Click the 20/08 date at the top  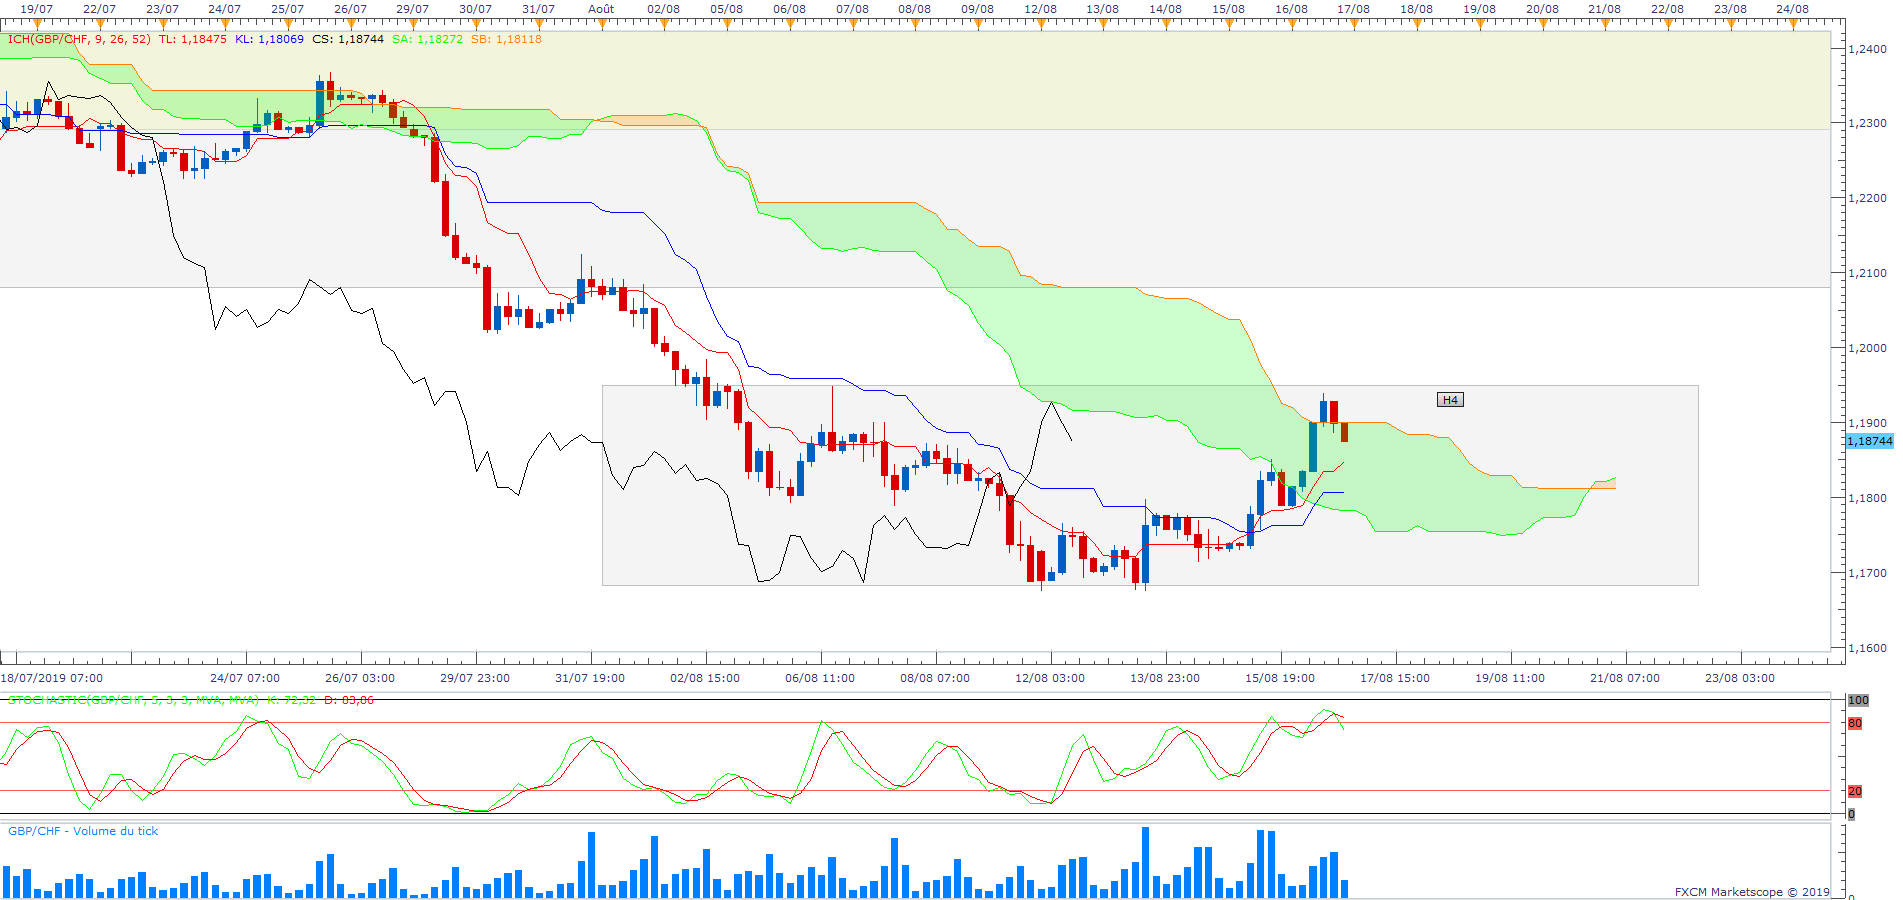click(1542, 9)
